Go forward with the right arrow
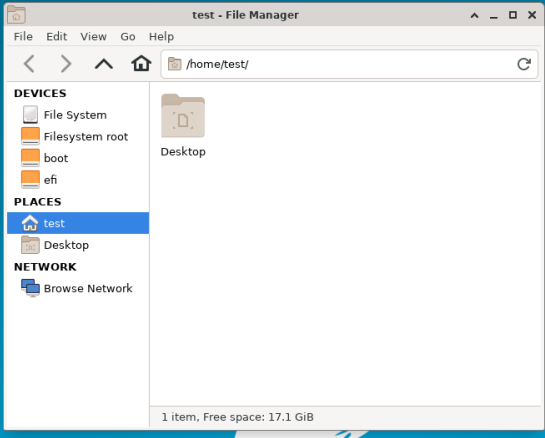The image size is (545, 438). tap(66, 64)
